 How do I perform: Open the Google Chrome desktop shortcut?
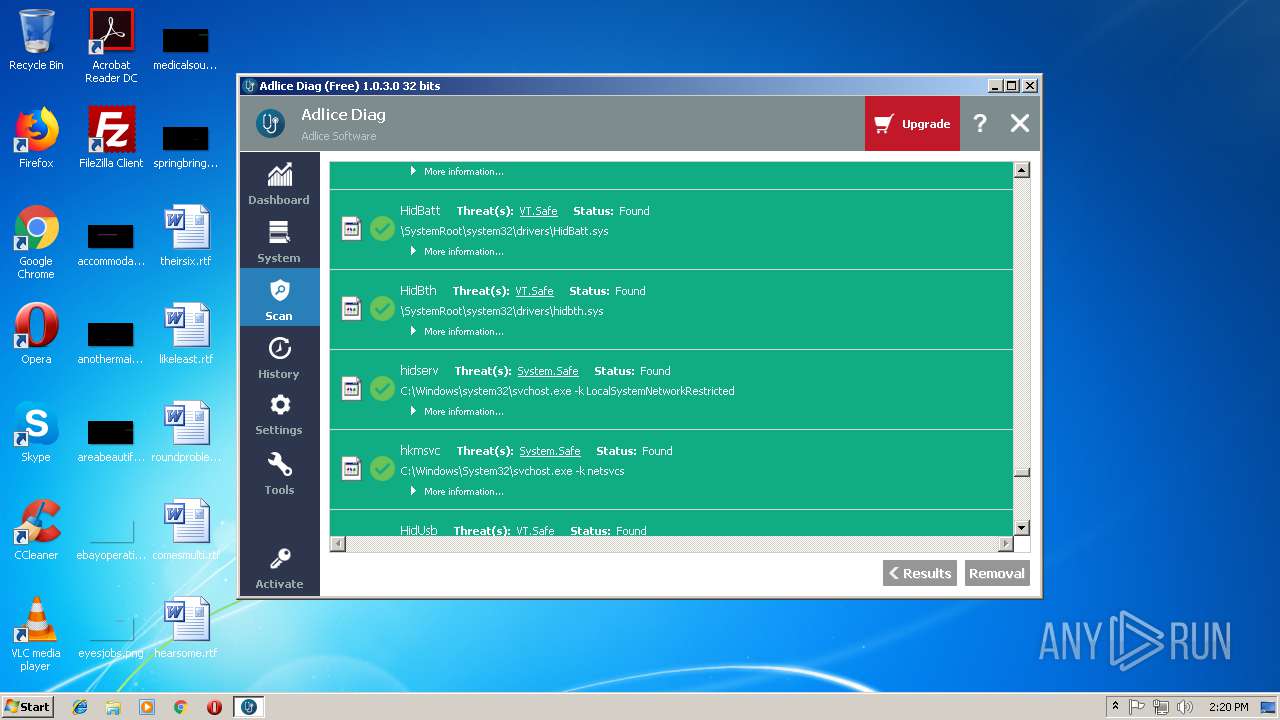36,242
